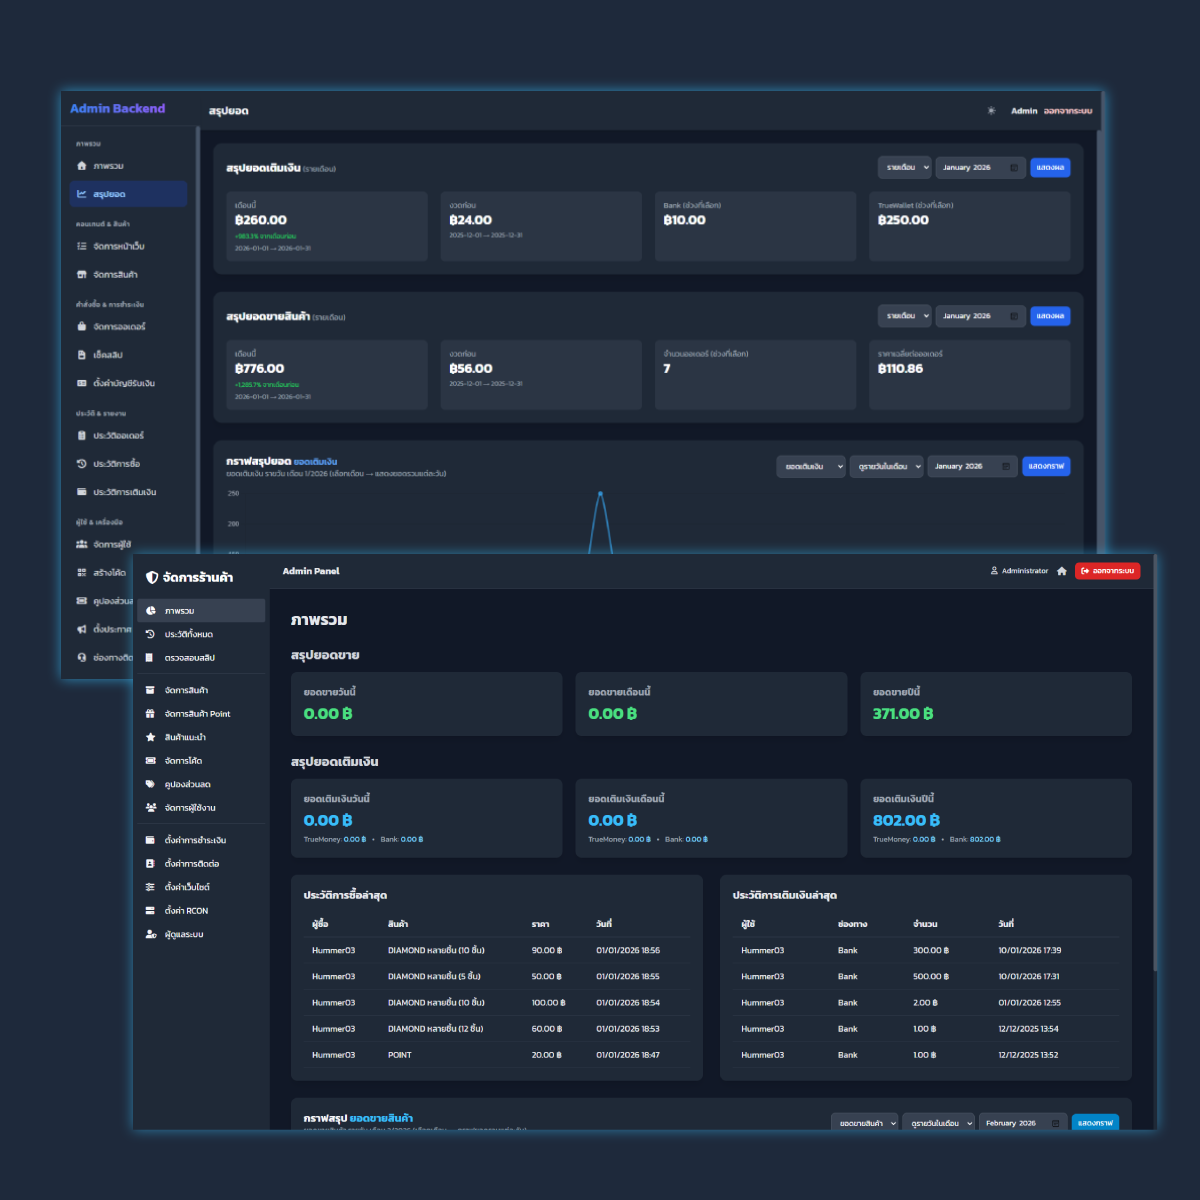Screen dimensions: 1200x1200
Task: Open ตั้งประกาศ via the megaphone icon
Action: click(x=80, y=629)
